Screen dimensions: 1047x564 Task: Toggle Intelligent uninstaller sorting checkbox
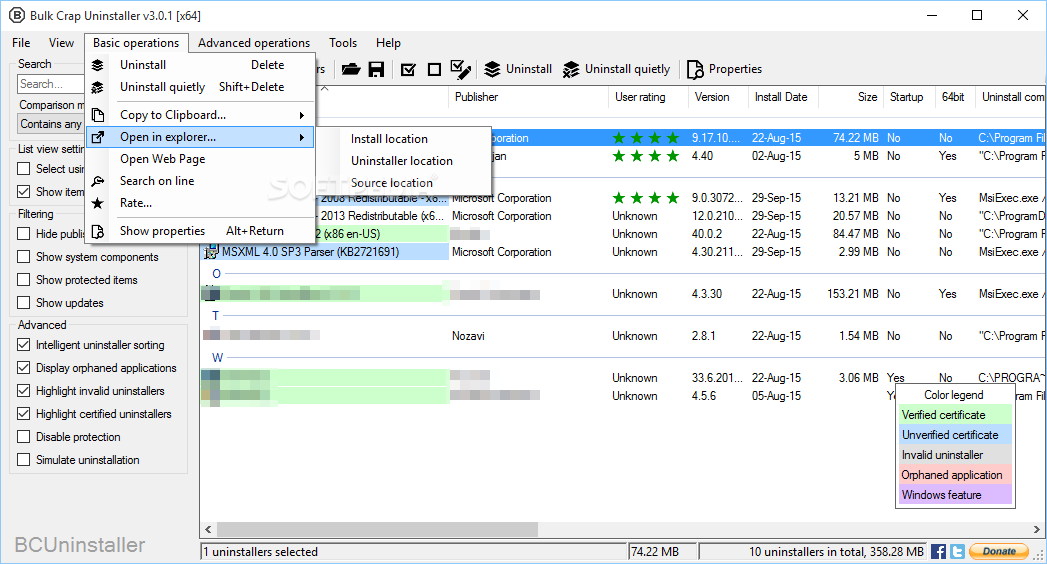(x=23, y=345)
